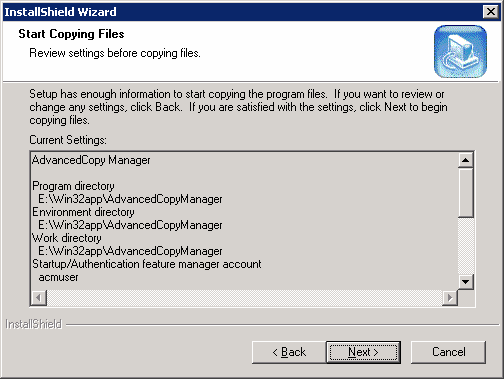Cancel the installation wizard
504x379 pixels.
click(x=448, y=352)
